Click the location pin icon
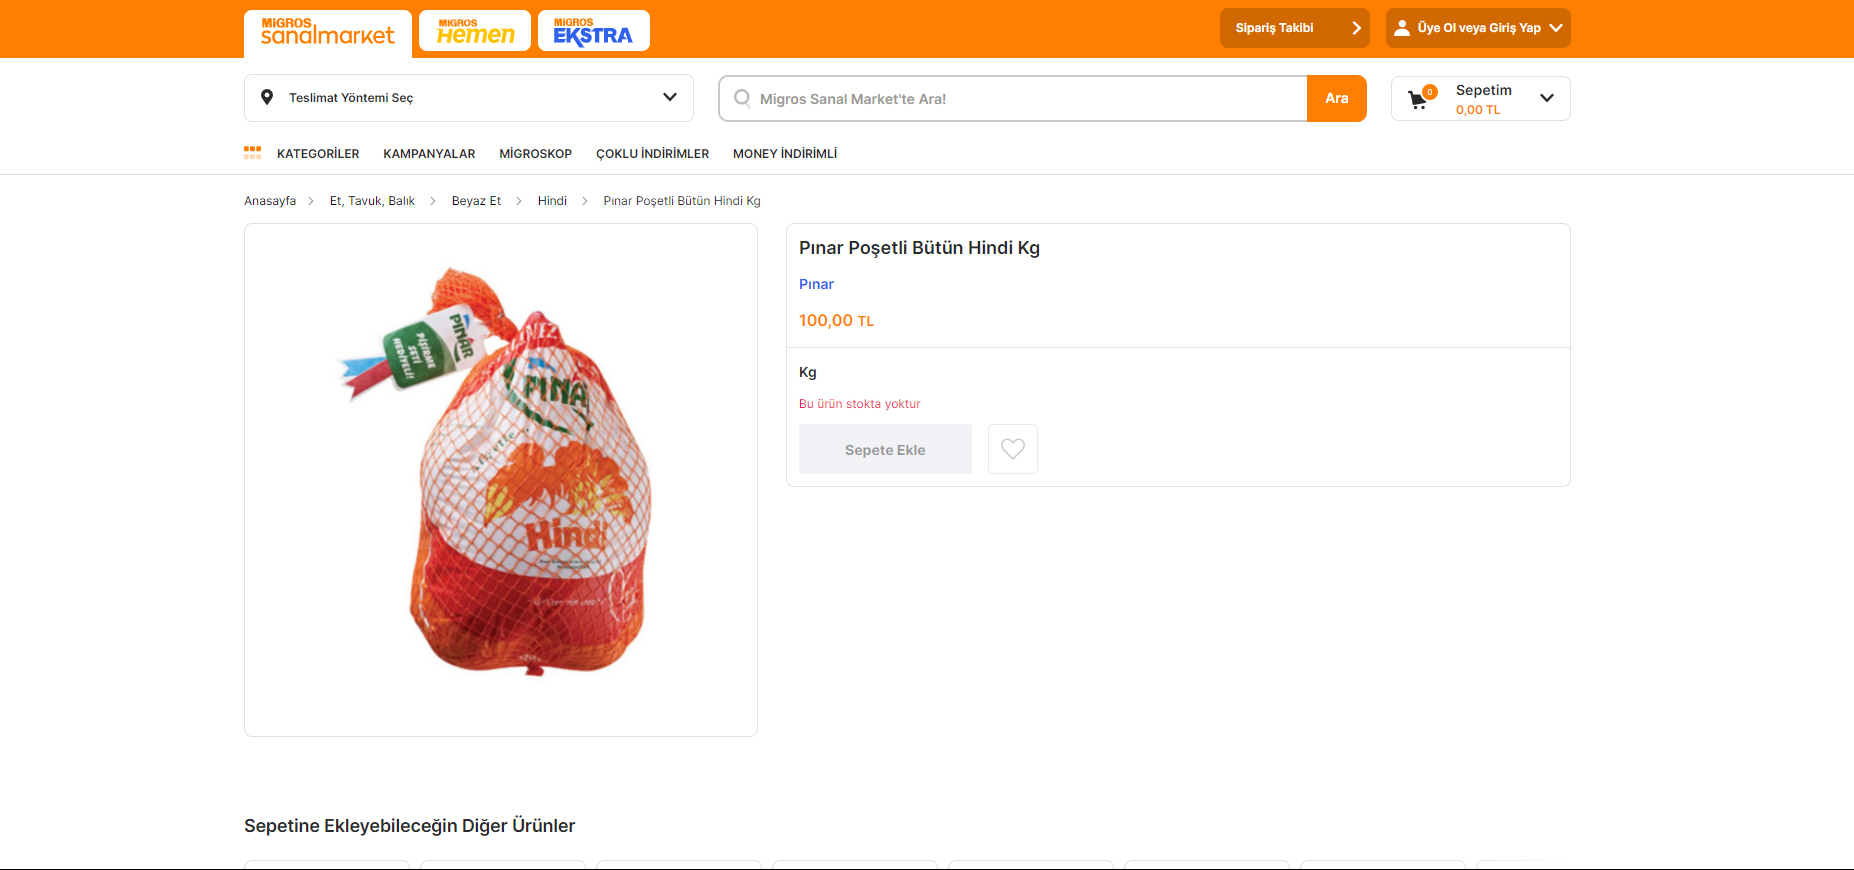The width and height of the screenshot is (1854, 870). 267,97
